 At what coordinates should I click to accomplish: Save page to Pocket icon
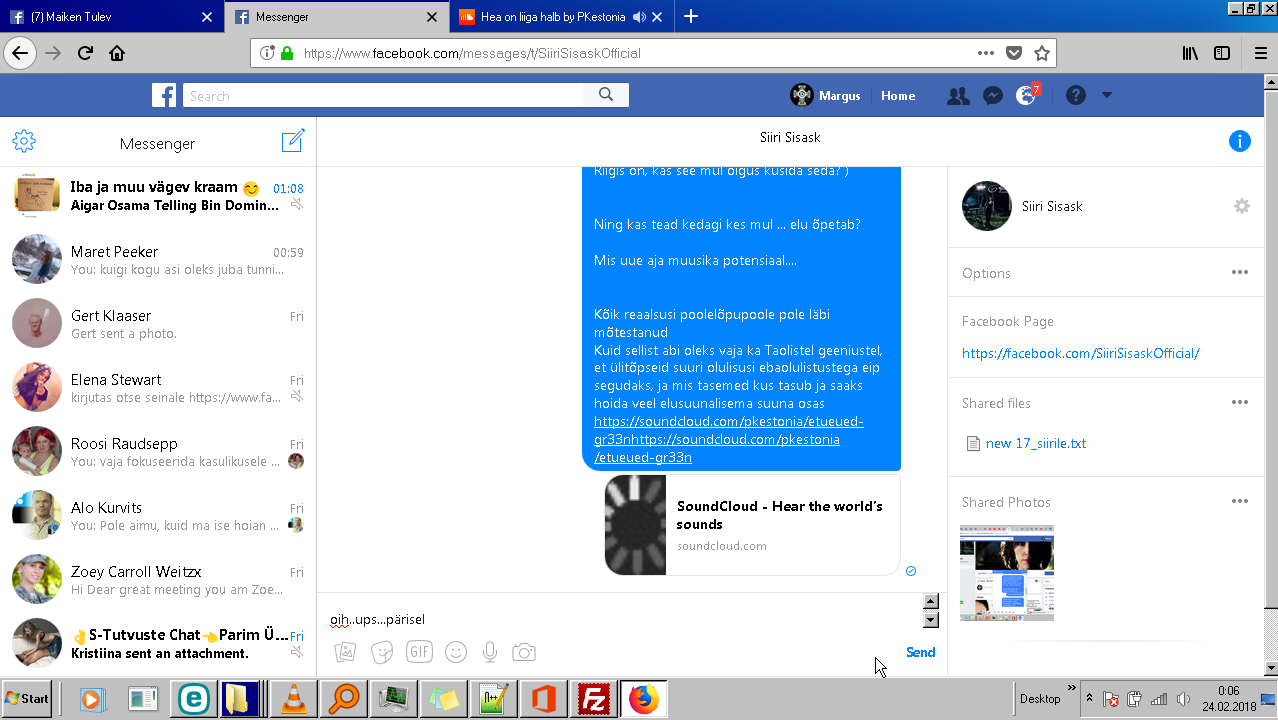[x=1014, y=53]
